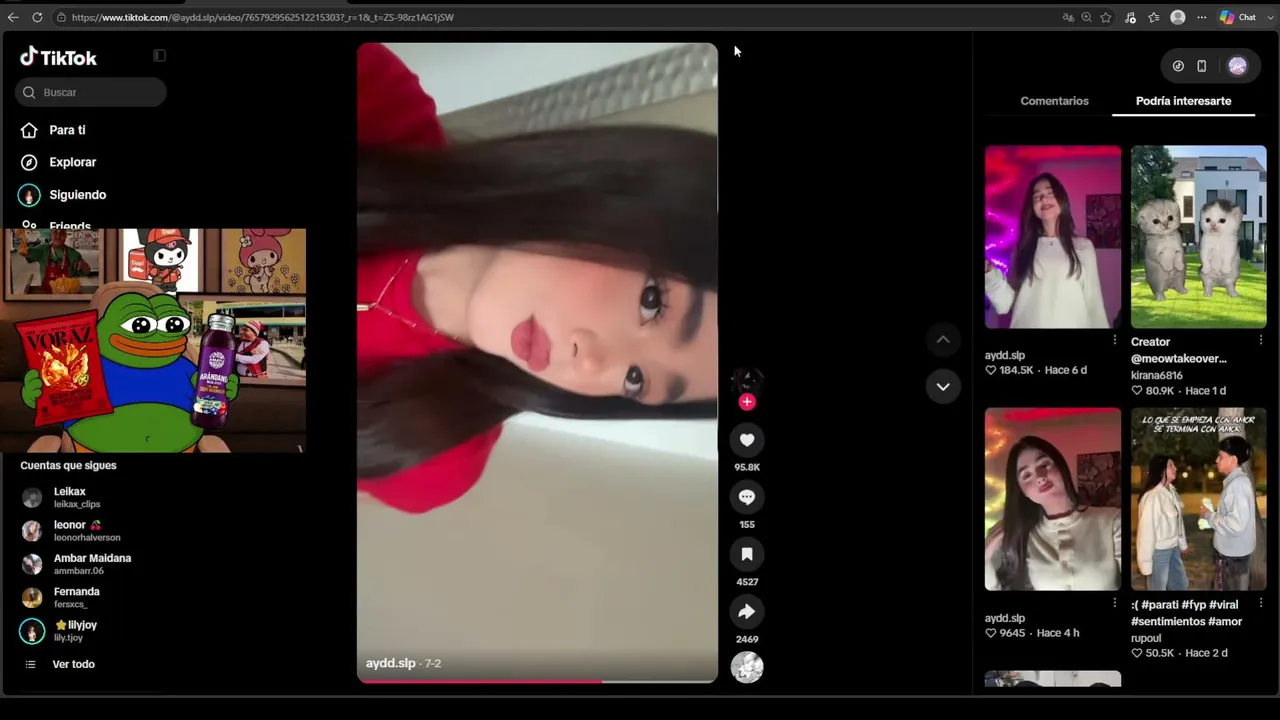
Task: Collapse the TikTok sidebar panel icon
Action: 159,56
